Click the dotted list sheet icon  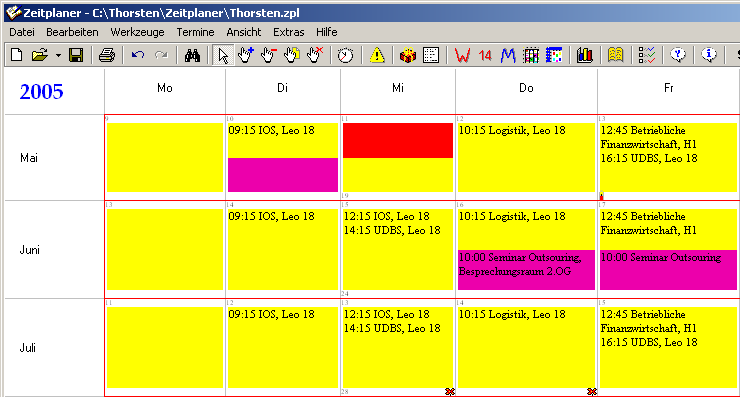coord(431,55)
